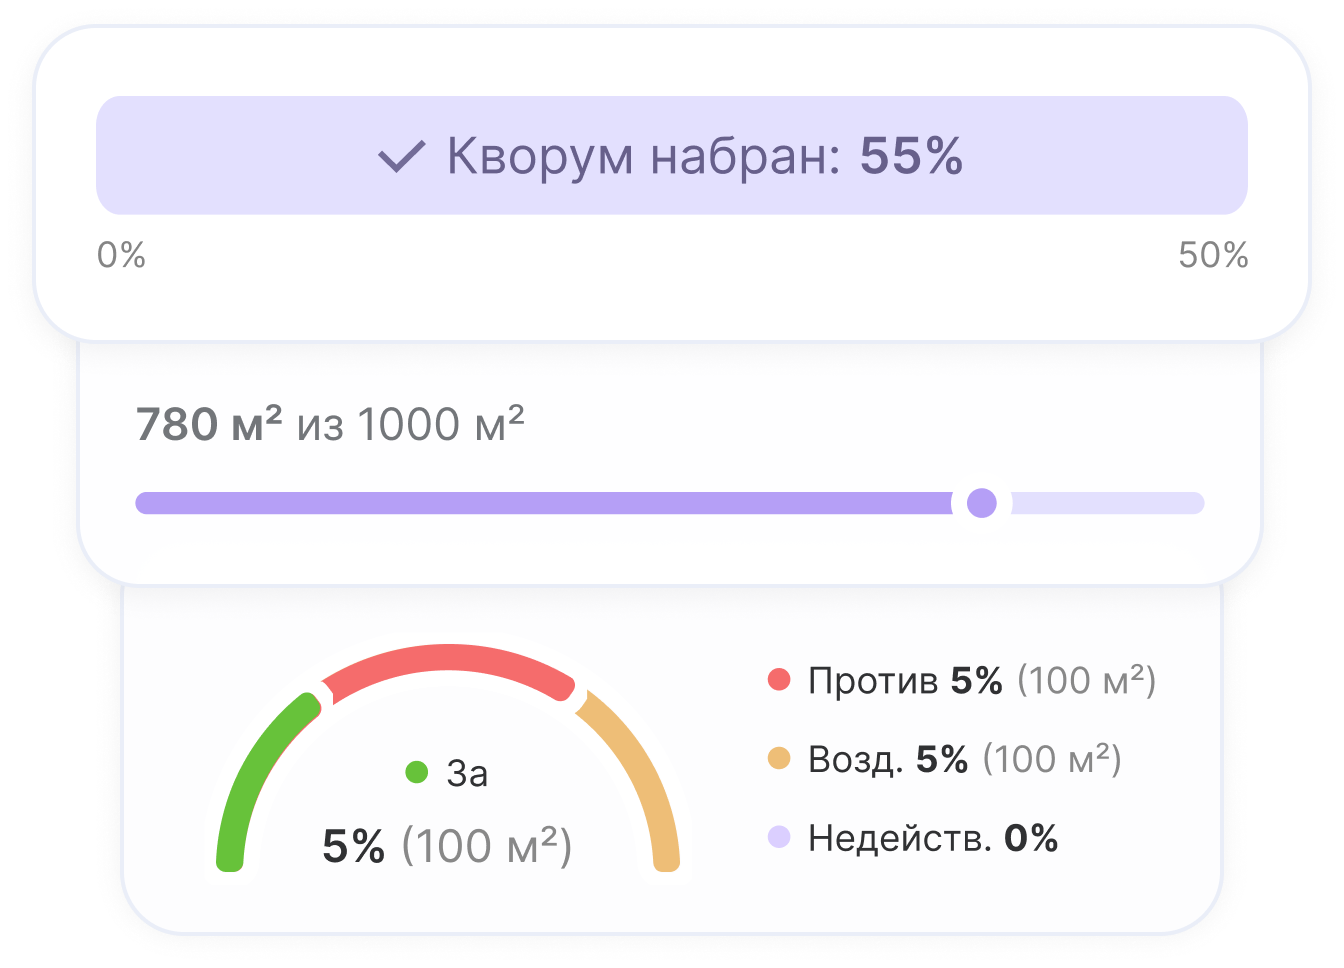Image resolution: width=1344 pixels, height=968 pixels.
Task: Click the Против 5% legend label
Action: [905, 681]
